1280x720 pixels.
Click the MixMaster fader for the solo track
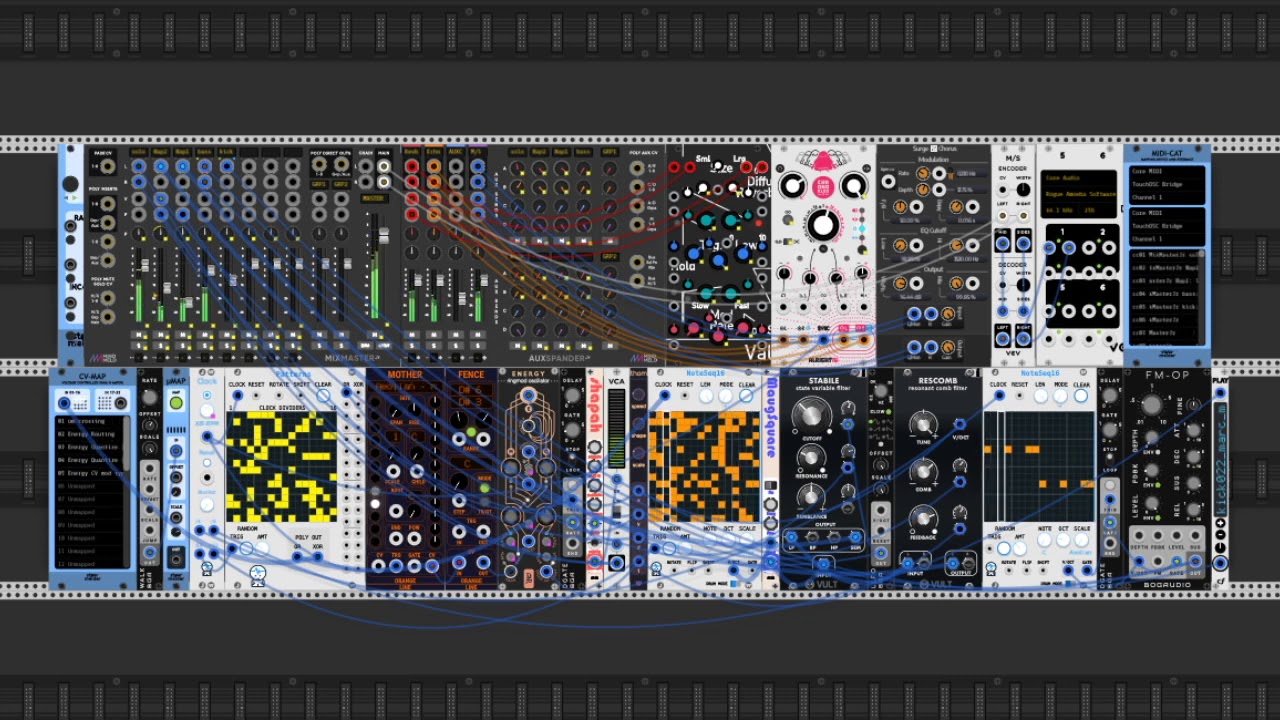click(145, 265)
